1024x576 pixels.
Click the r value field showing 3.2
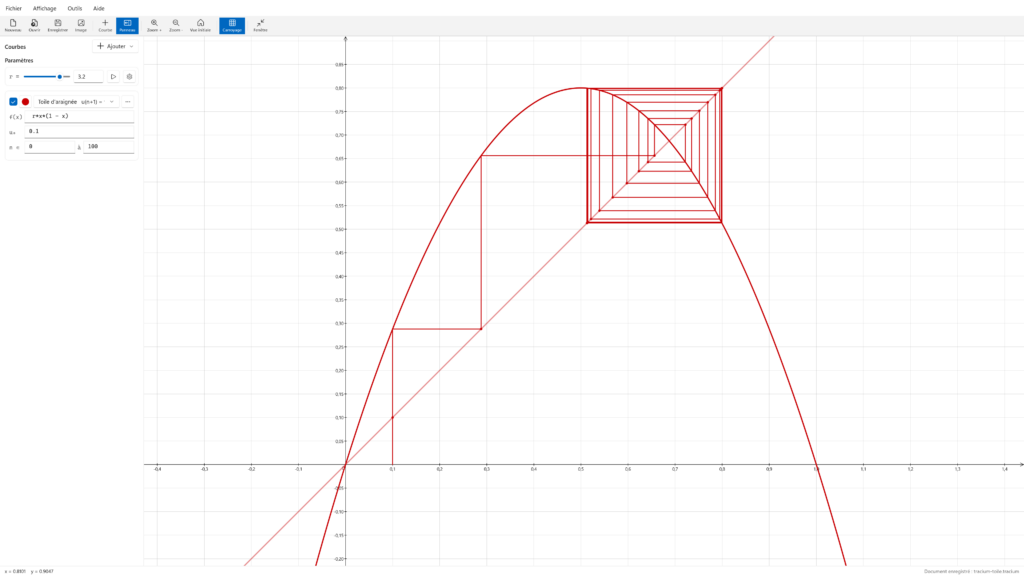88,77
